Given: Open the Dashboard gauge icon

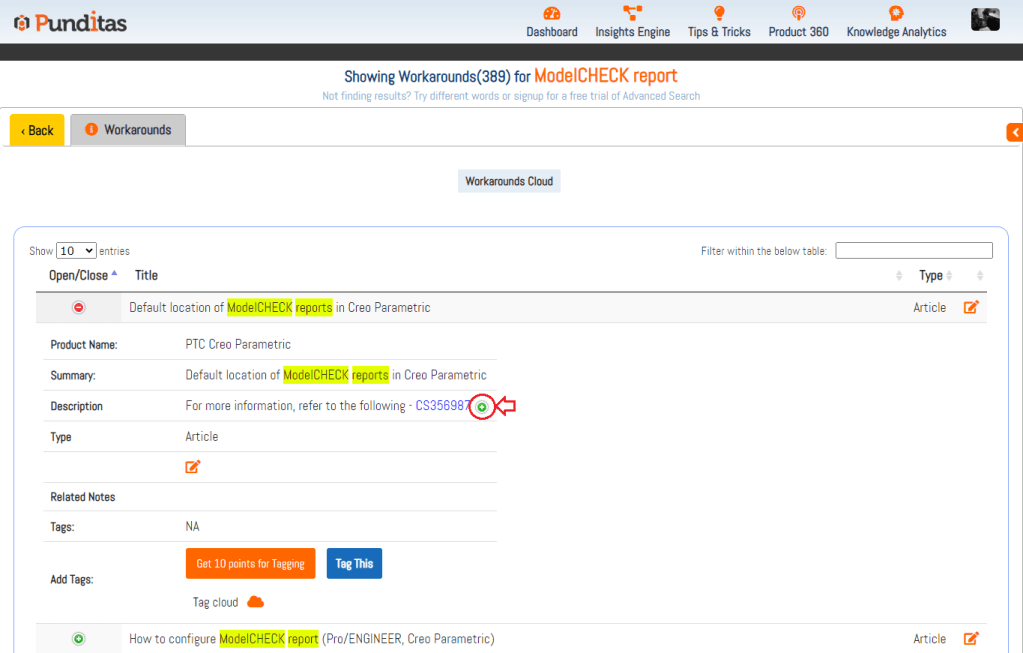Looking at the screenshot, I should coord(552,13).
